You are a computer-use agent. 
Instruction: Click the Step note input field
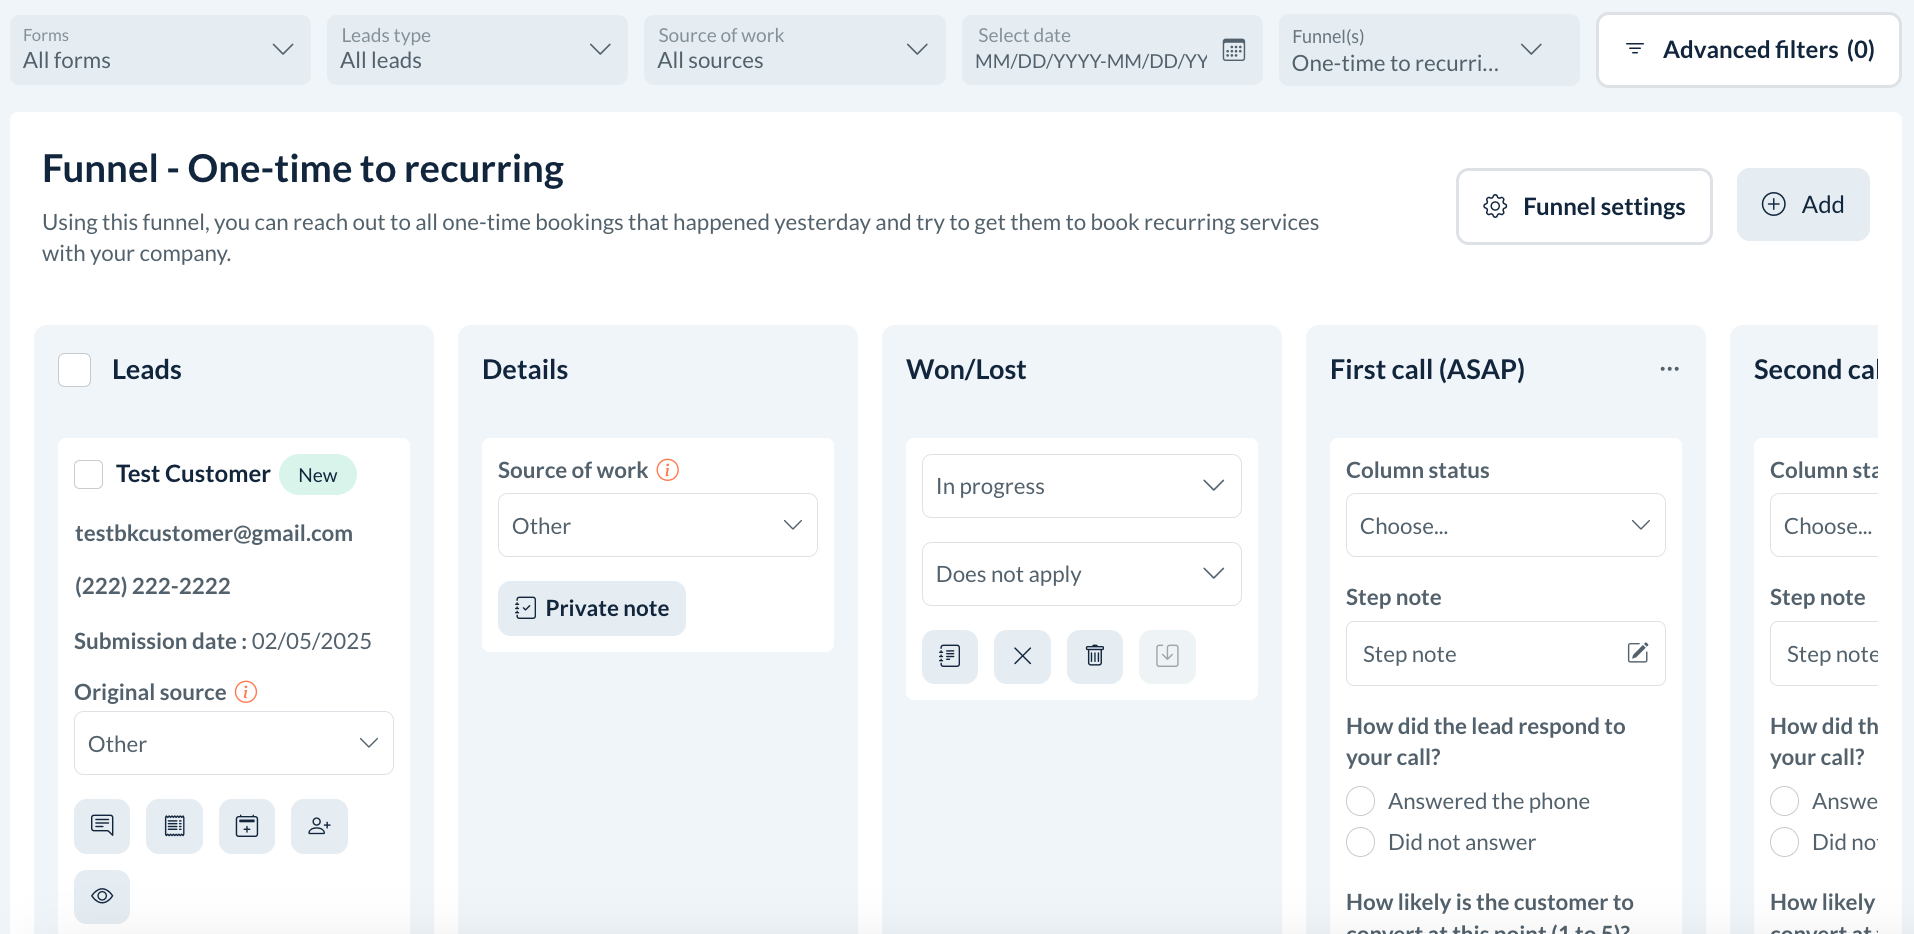[x=1490, y=654]
